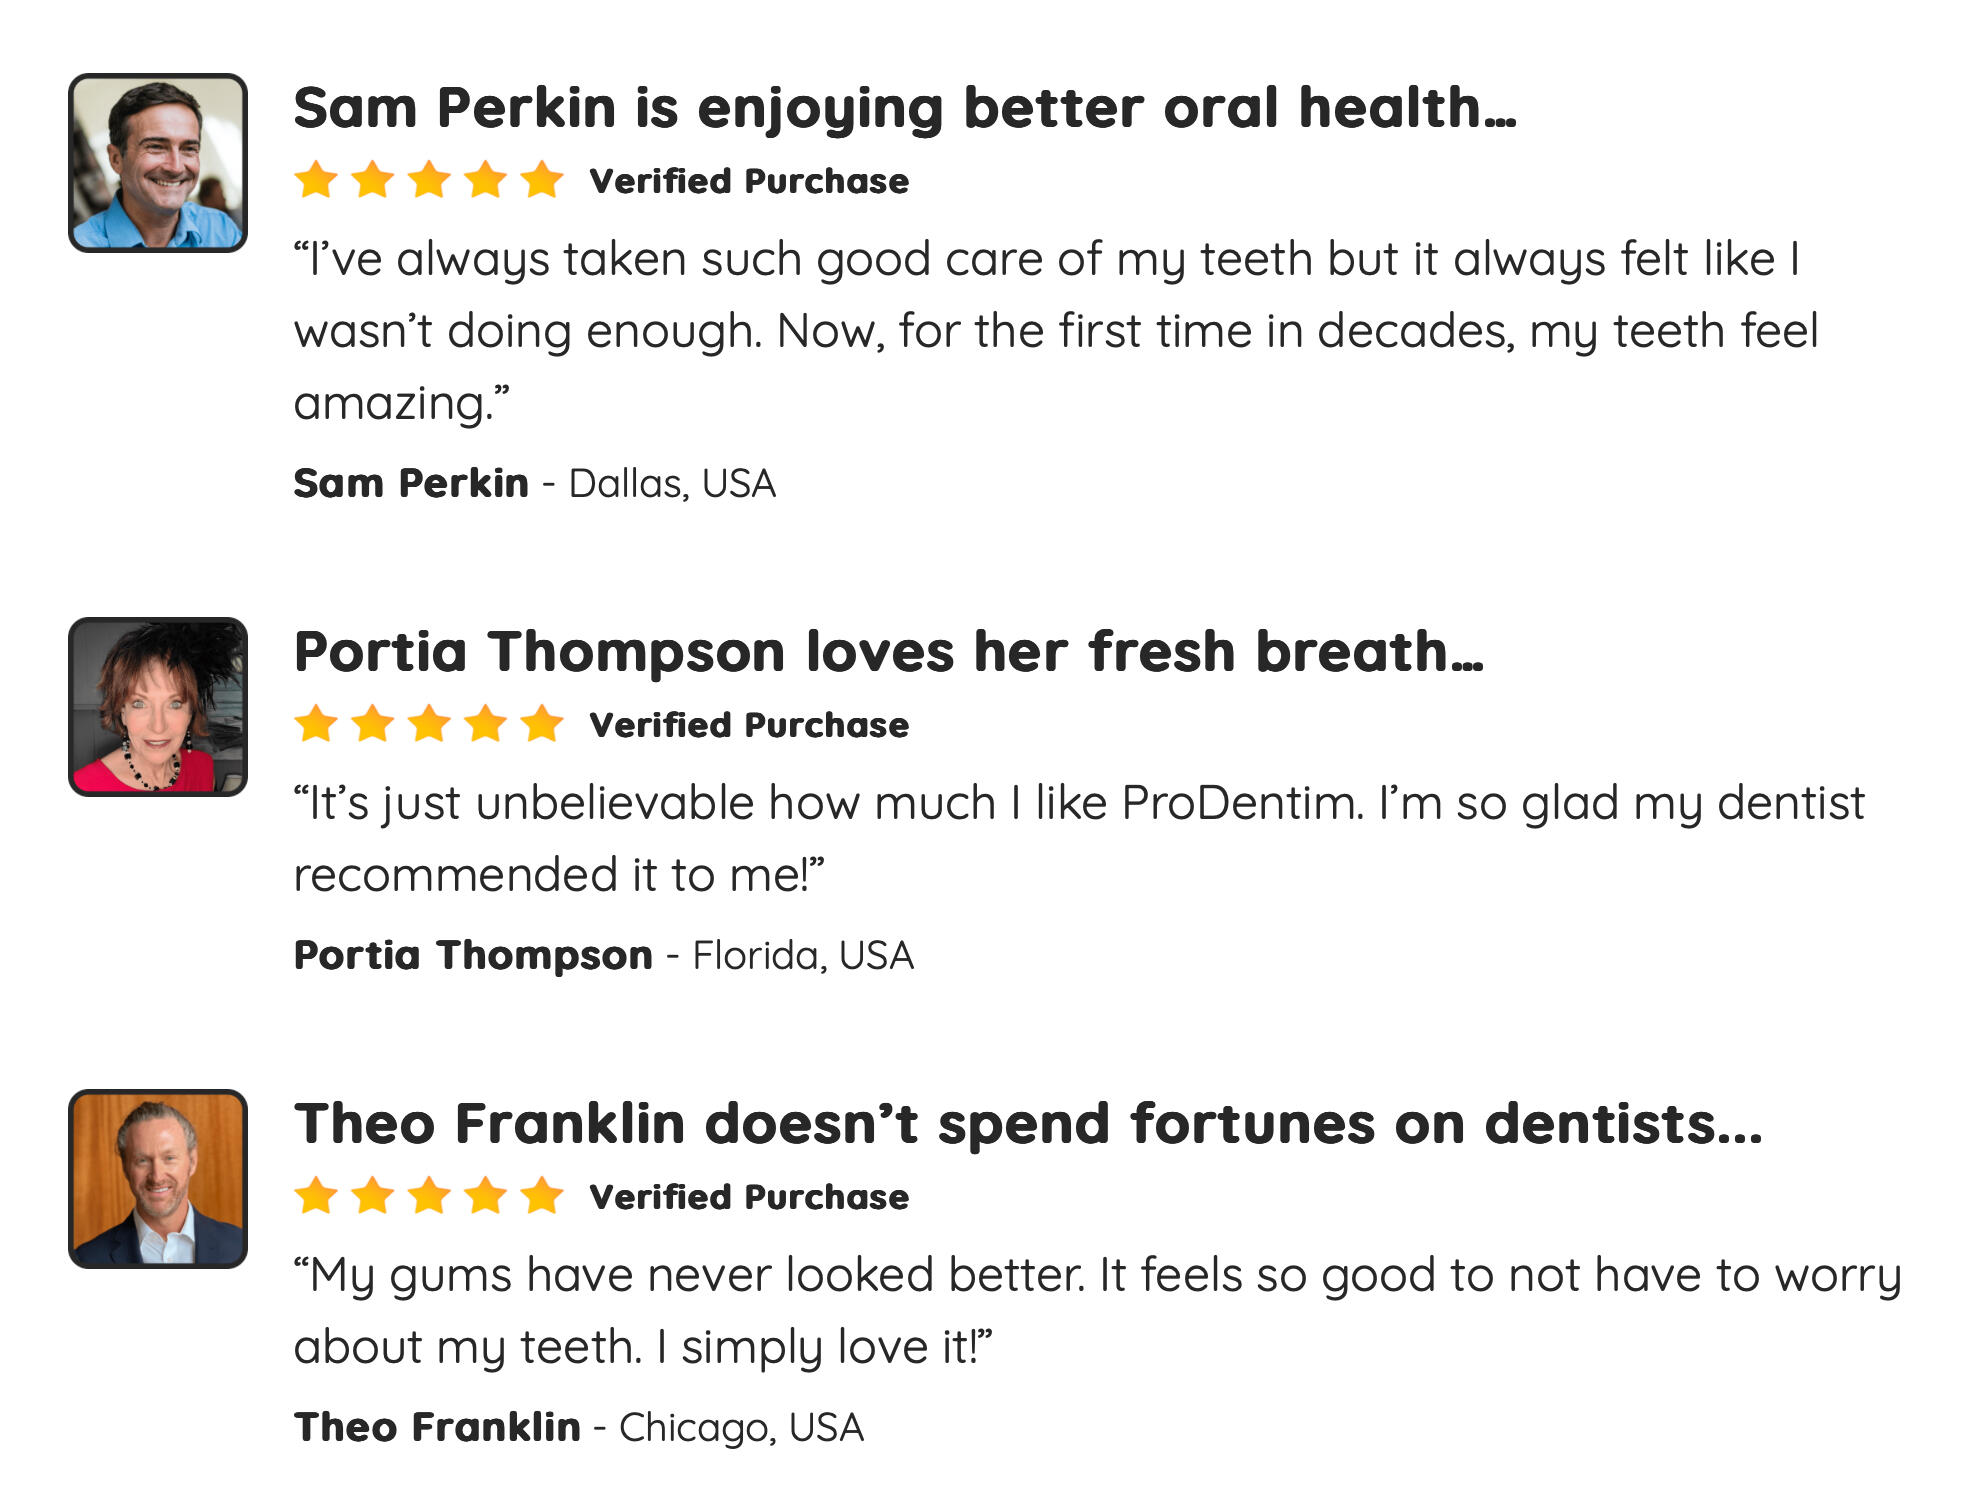Click fourth star in Sam Perkin's rating
This screenshot has width=1974, height=1500.
[x=486, y=181]
